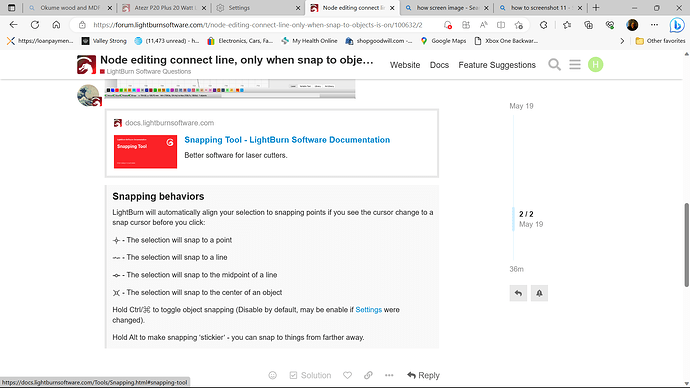Open the forum hamburger menu
This screenshot has height=388, width=690.
575,65
